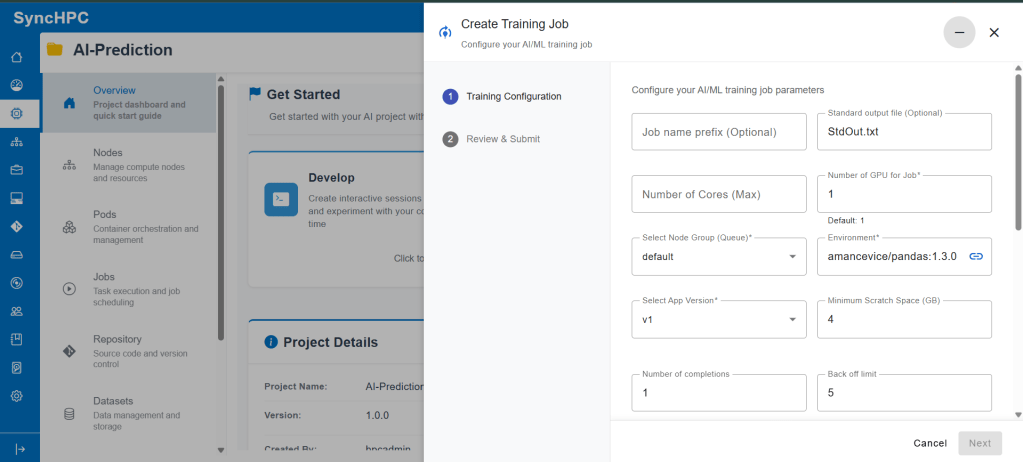The height and width of the screenshot is (462, 1023).
Task: Click the Next button
Action: click(x=979, y=443)
